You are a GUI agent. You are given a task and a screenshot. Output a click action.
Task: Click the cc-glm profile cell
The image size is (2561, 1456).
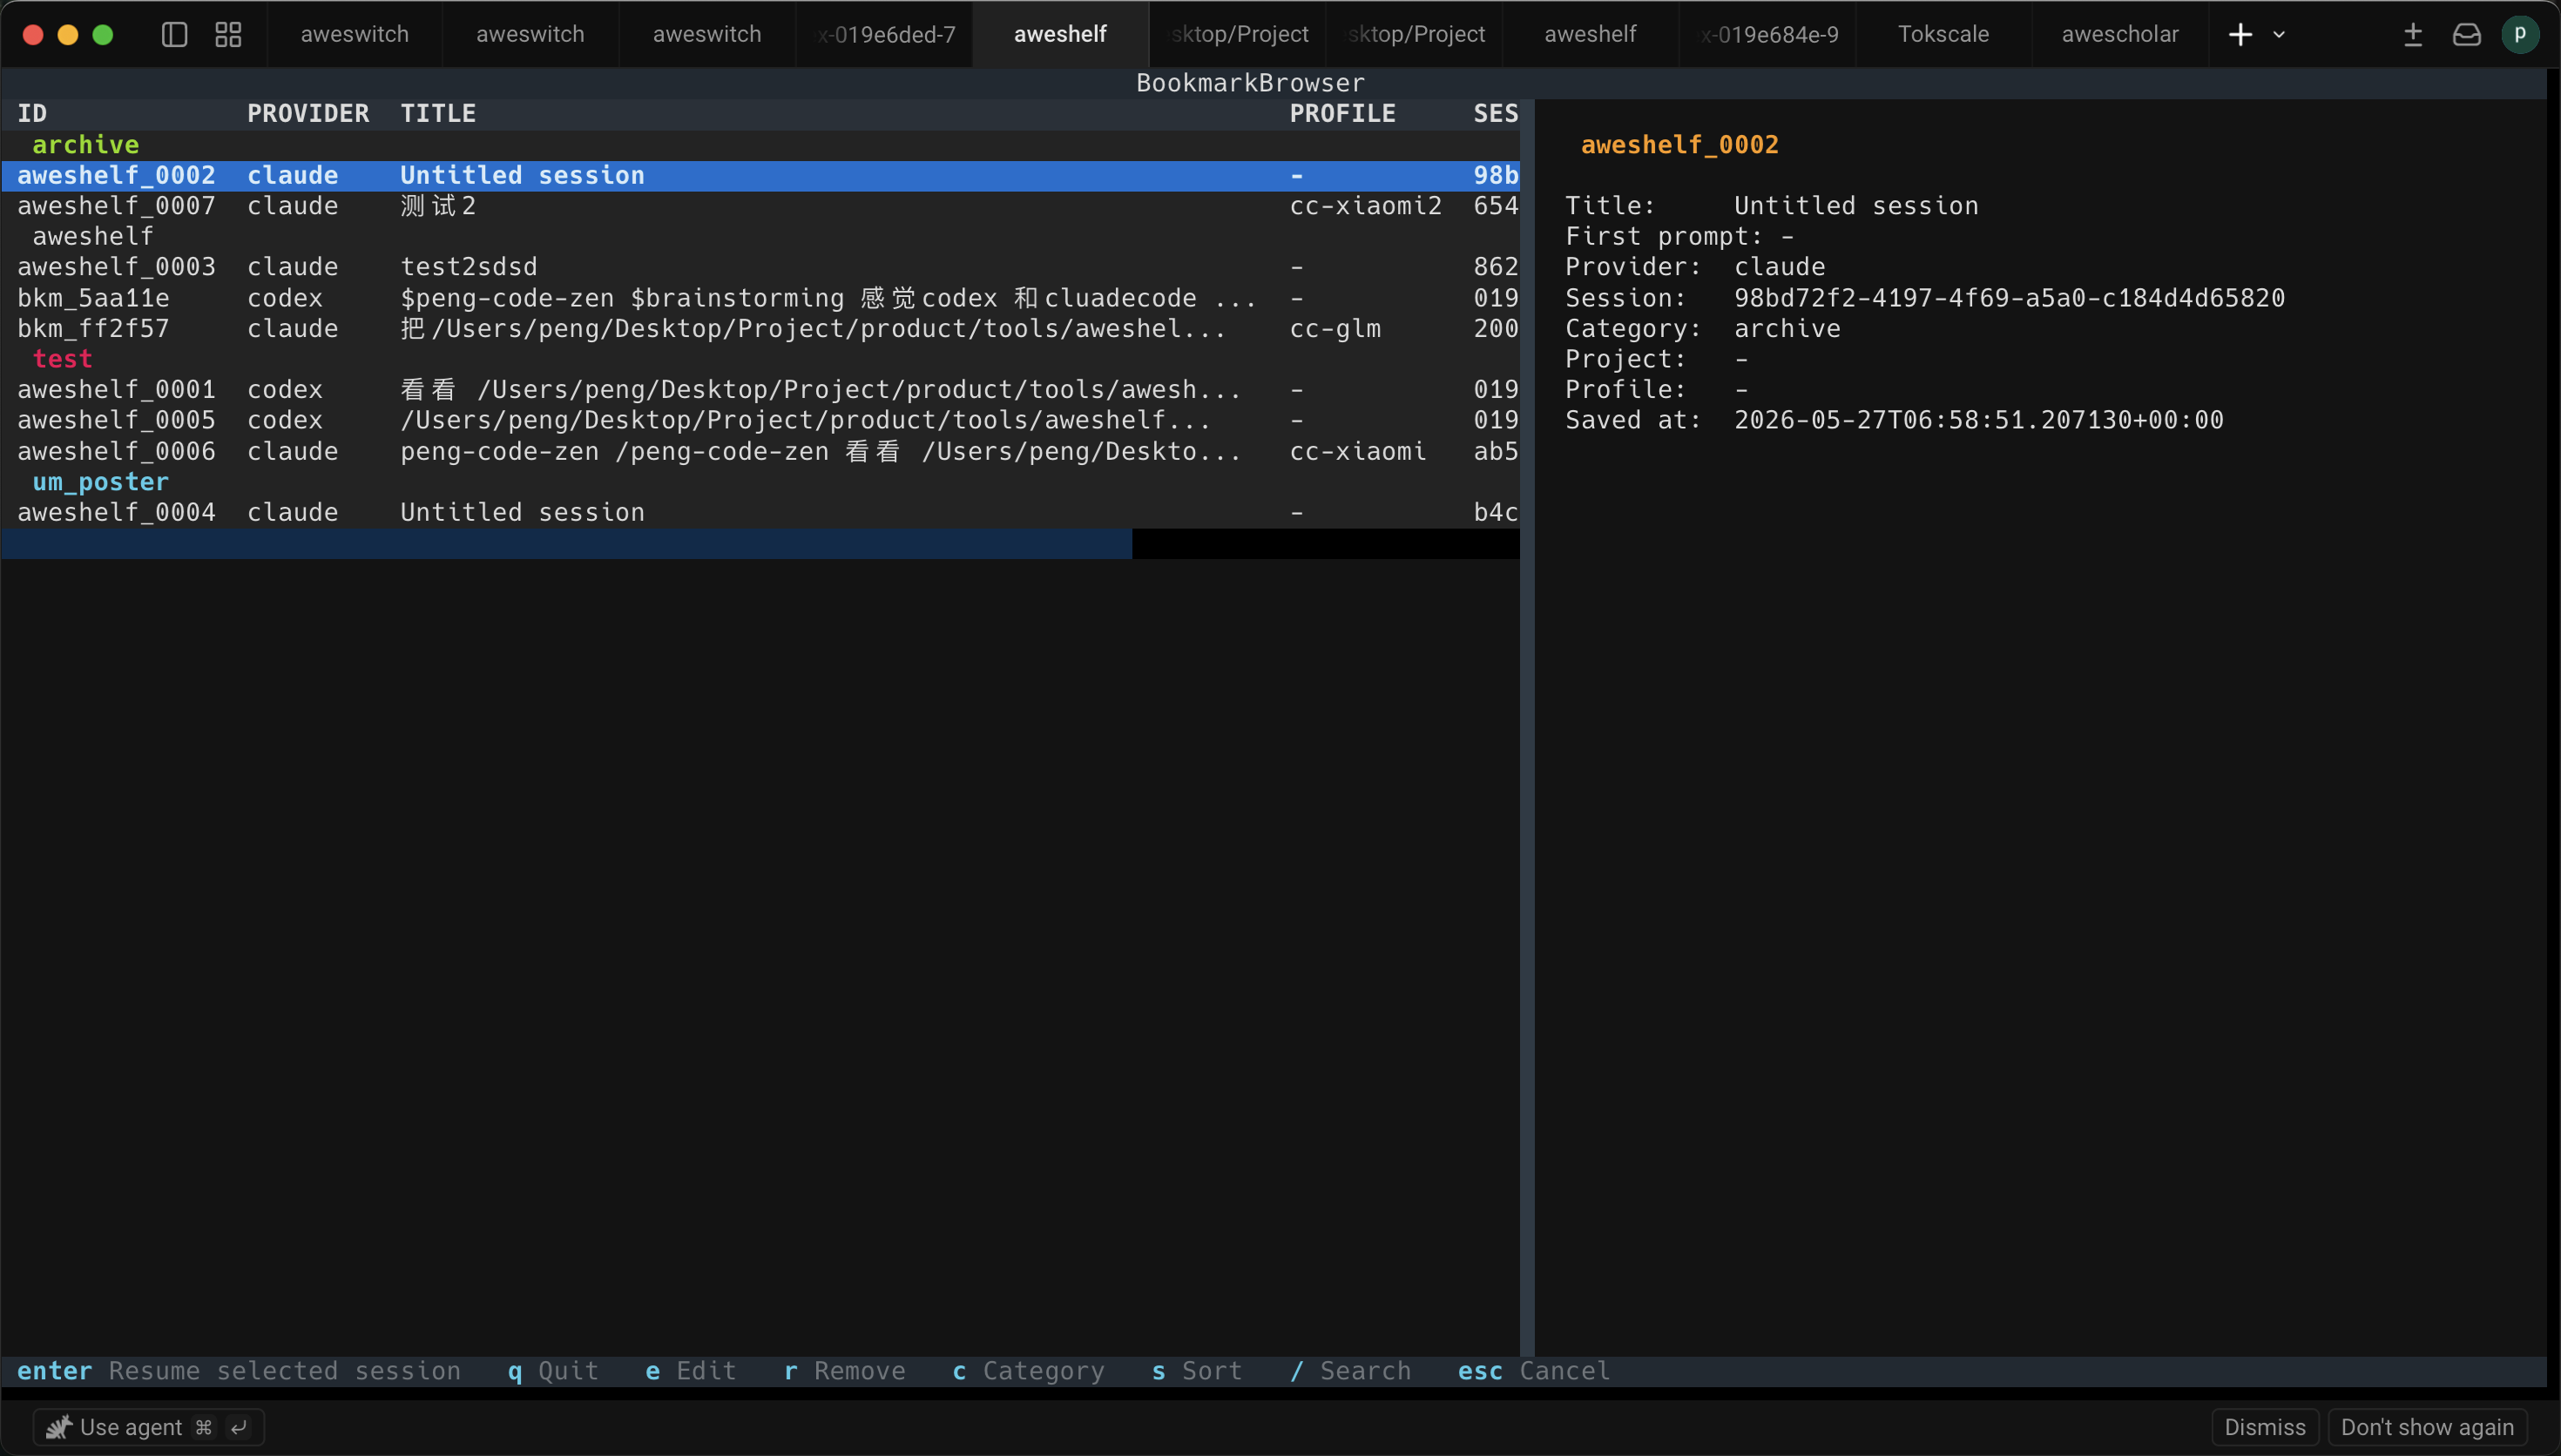coord(1335,329)
